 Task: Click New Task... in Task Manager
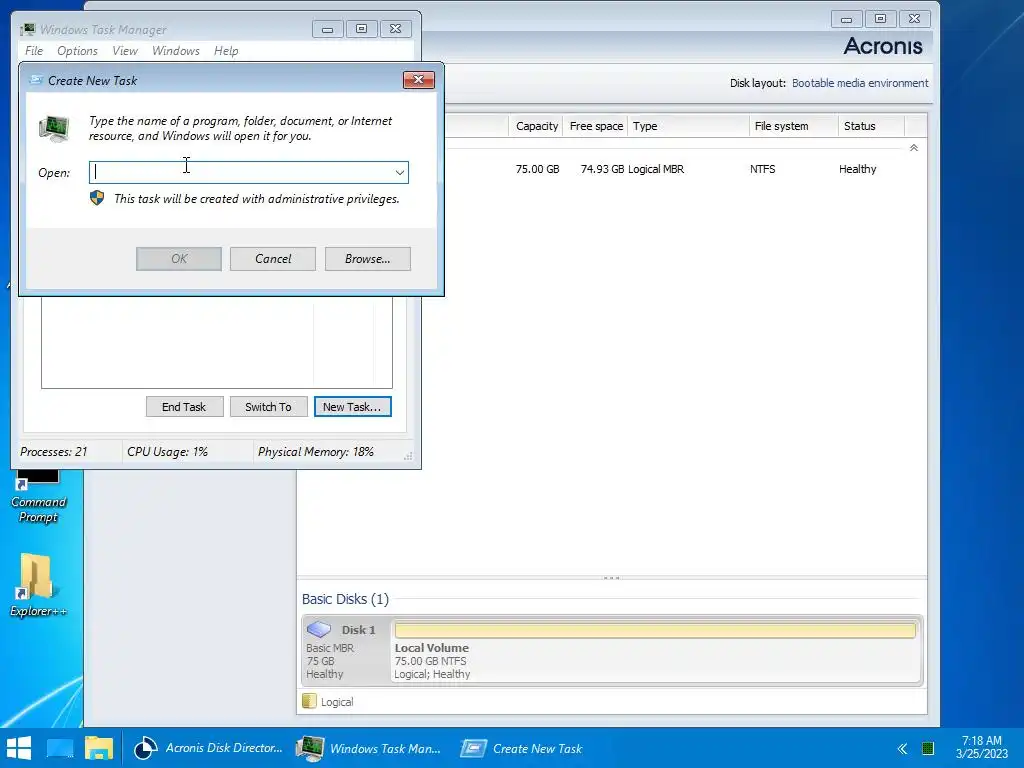tap(353, 407)
